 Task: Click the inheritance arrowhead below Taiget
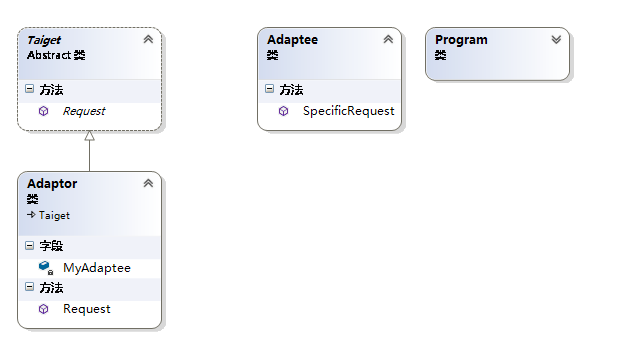tap(90, 135)
